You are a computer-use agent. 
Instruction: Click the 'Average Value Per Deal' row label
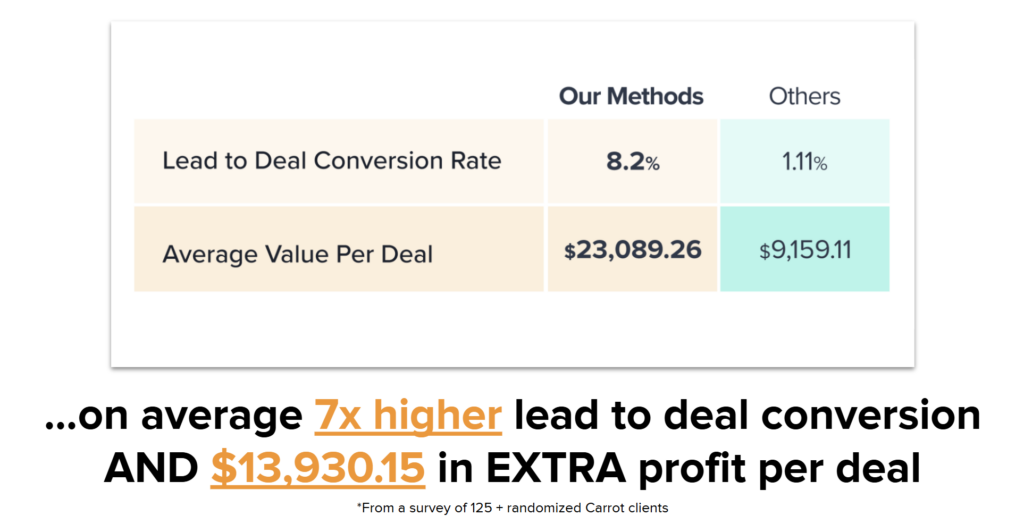[x=298, y=254]
